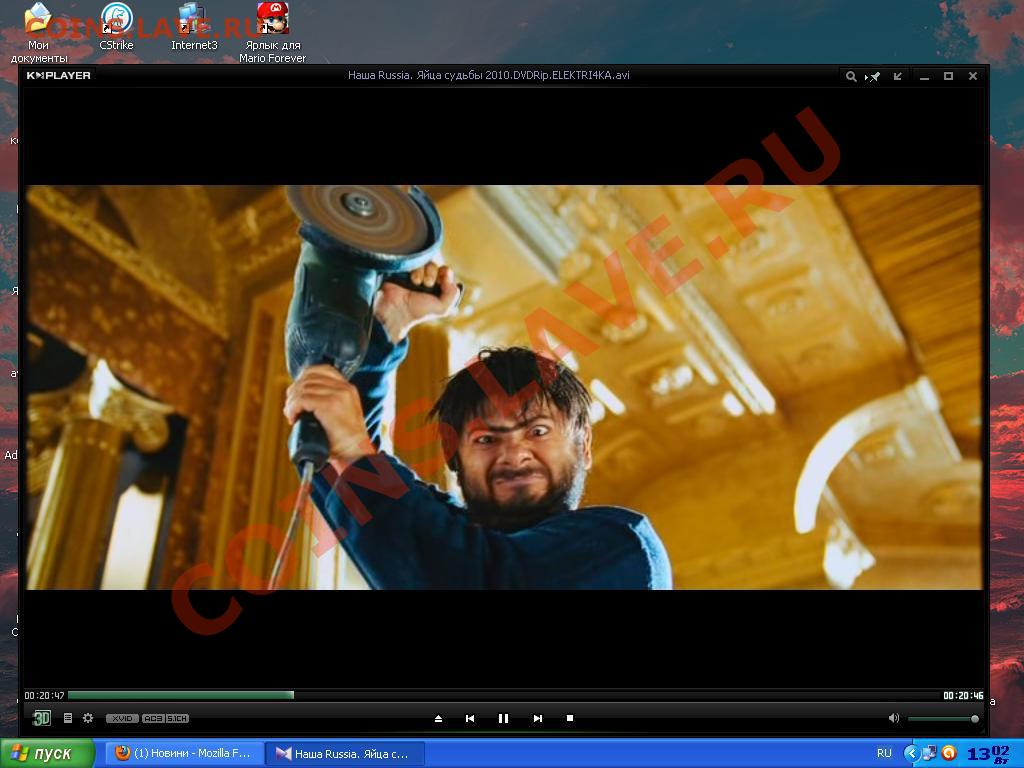Click the compact mode arrow icon

[898, 76]
